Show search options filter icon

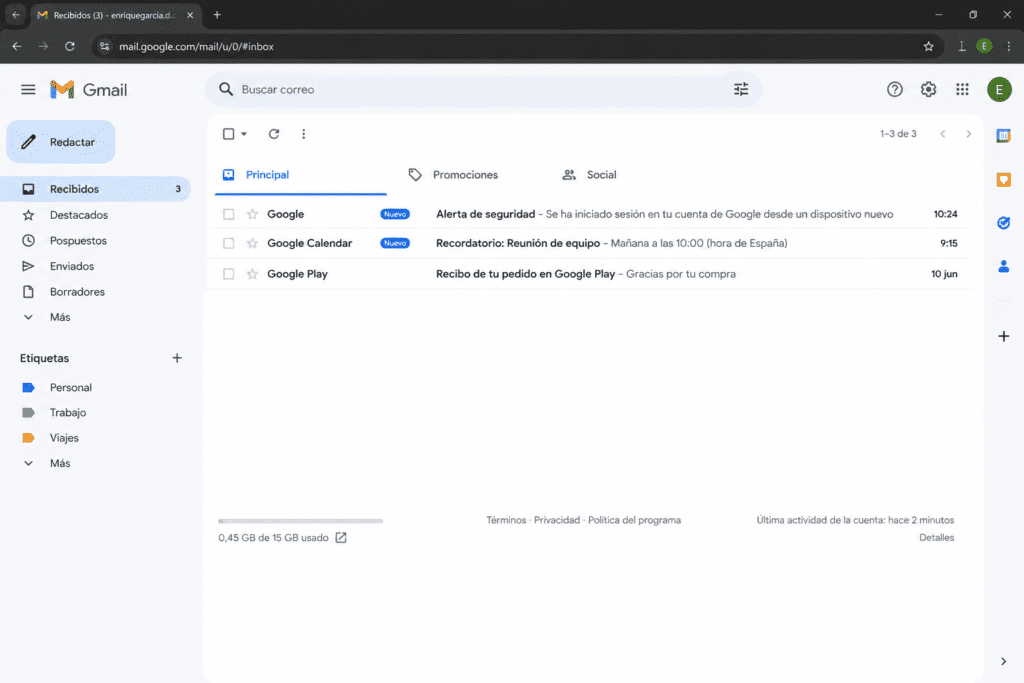(741, 89)
